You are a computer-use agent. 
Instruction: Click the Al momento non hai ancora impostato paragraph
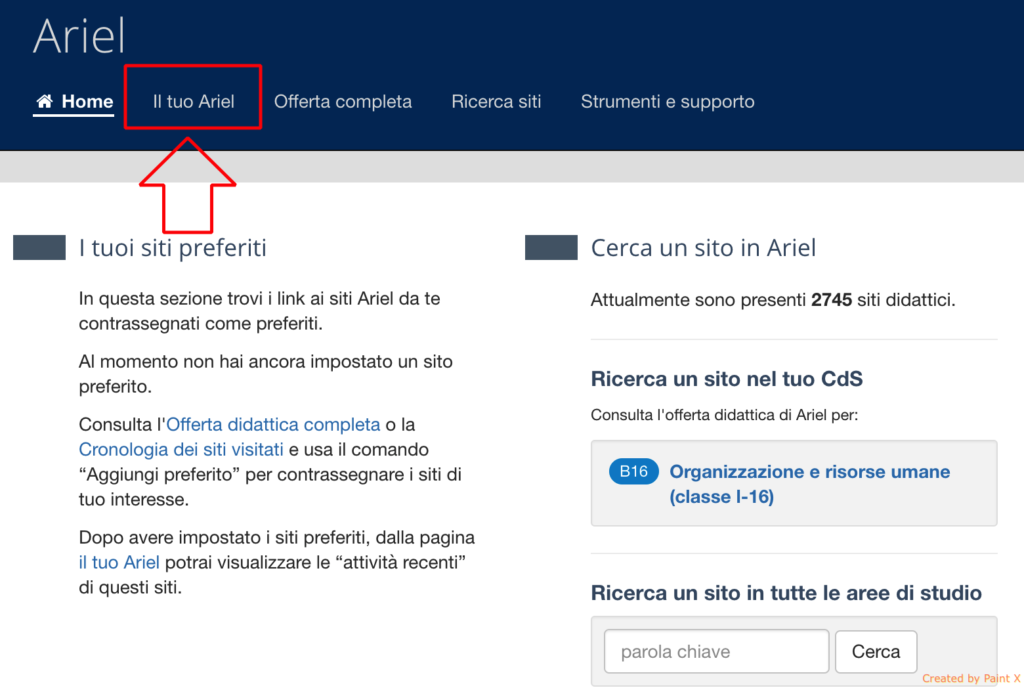[x=266, y=374]
